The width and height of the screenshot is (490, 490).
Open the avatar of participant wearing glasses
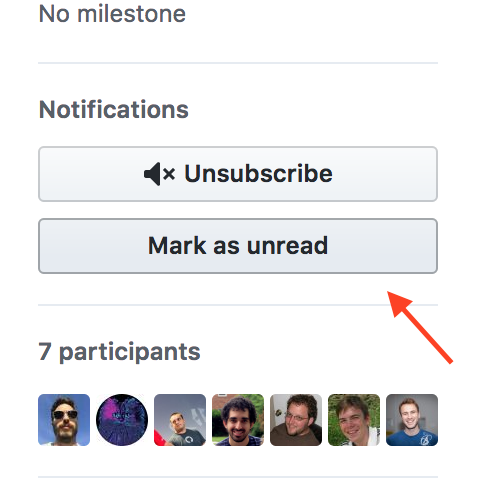(x=296, y=420)
